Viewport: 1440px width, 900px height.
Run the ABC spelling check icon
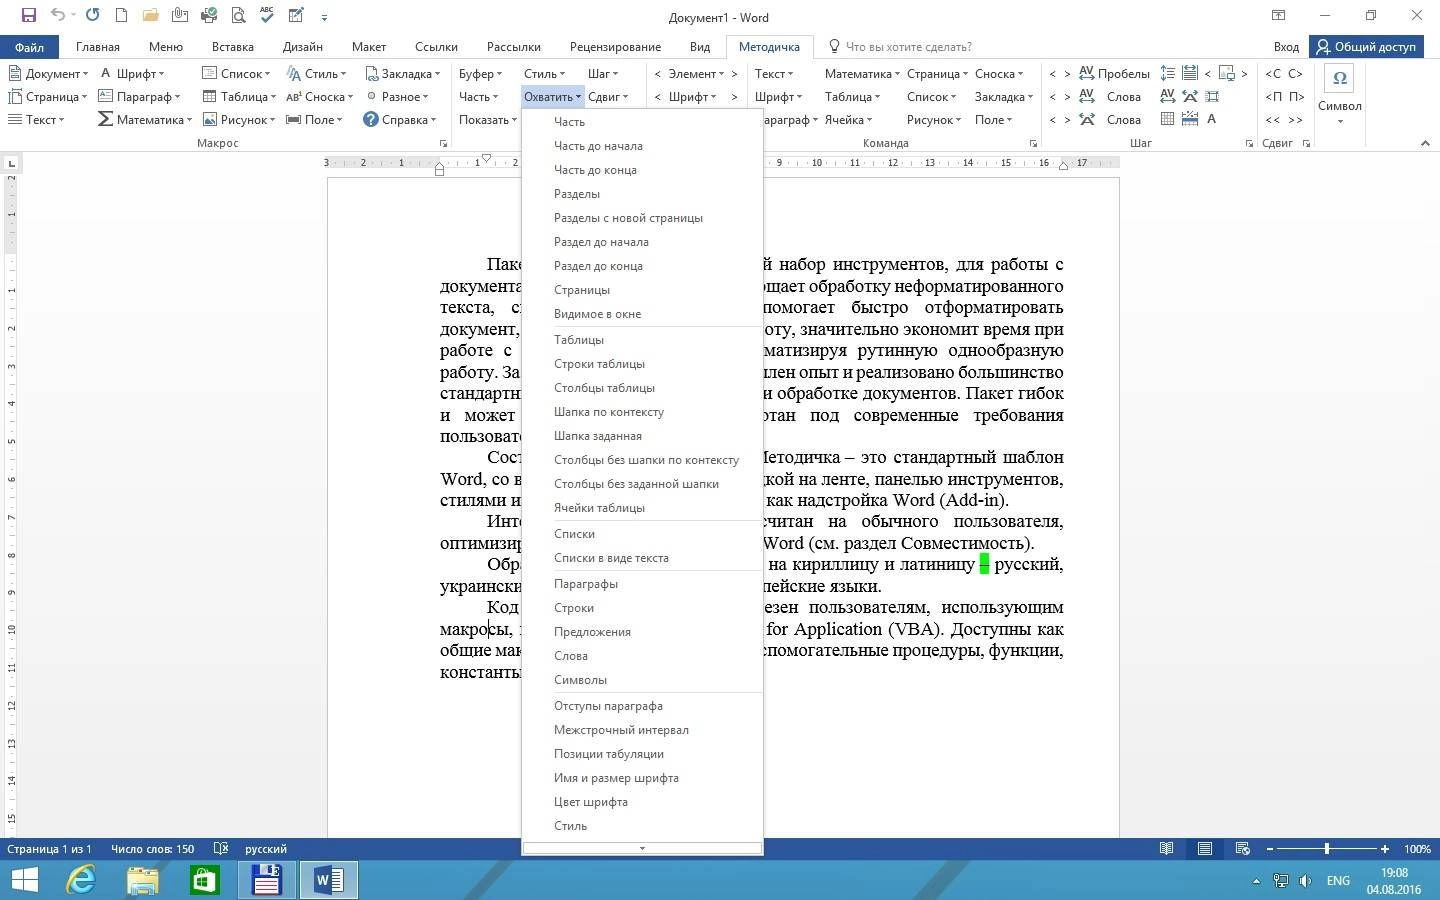coord(267,16)
